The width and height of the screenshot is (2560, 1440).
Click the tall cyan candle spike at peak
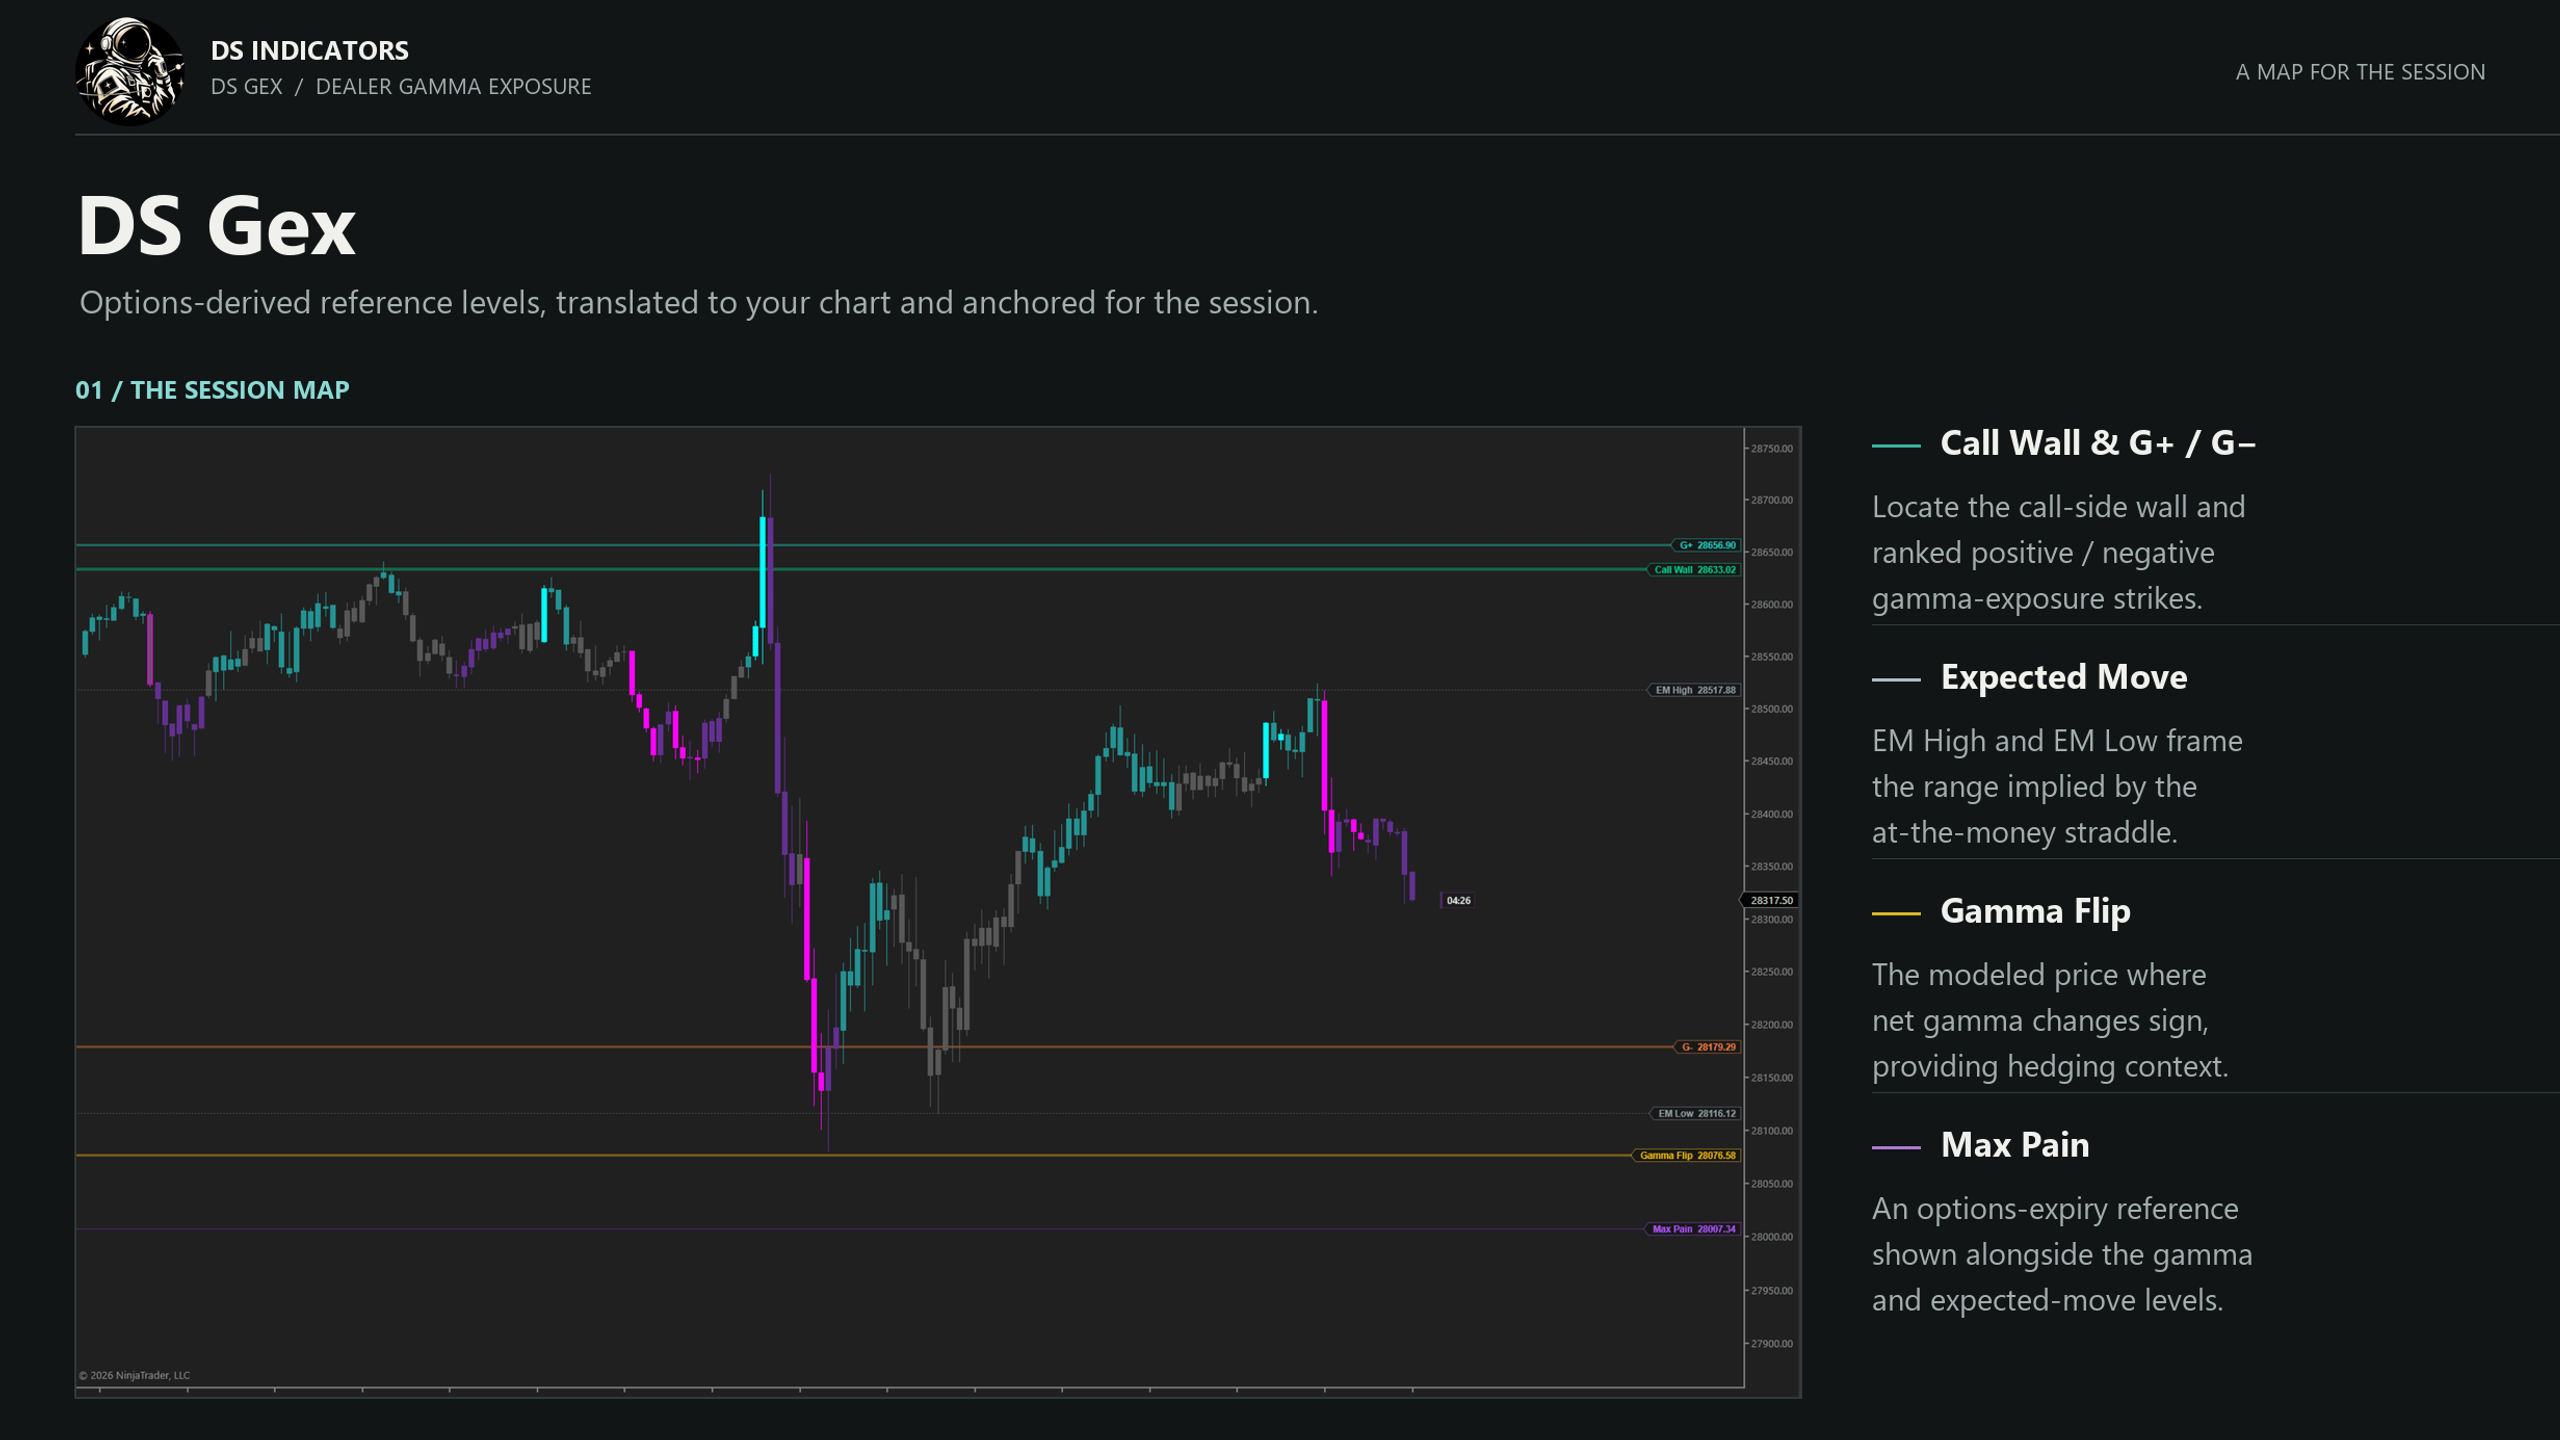pos(763,572)
